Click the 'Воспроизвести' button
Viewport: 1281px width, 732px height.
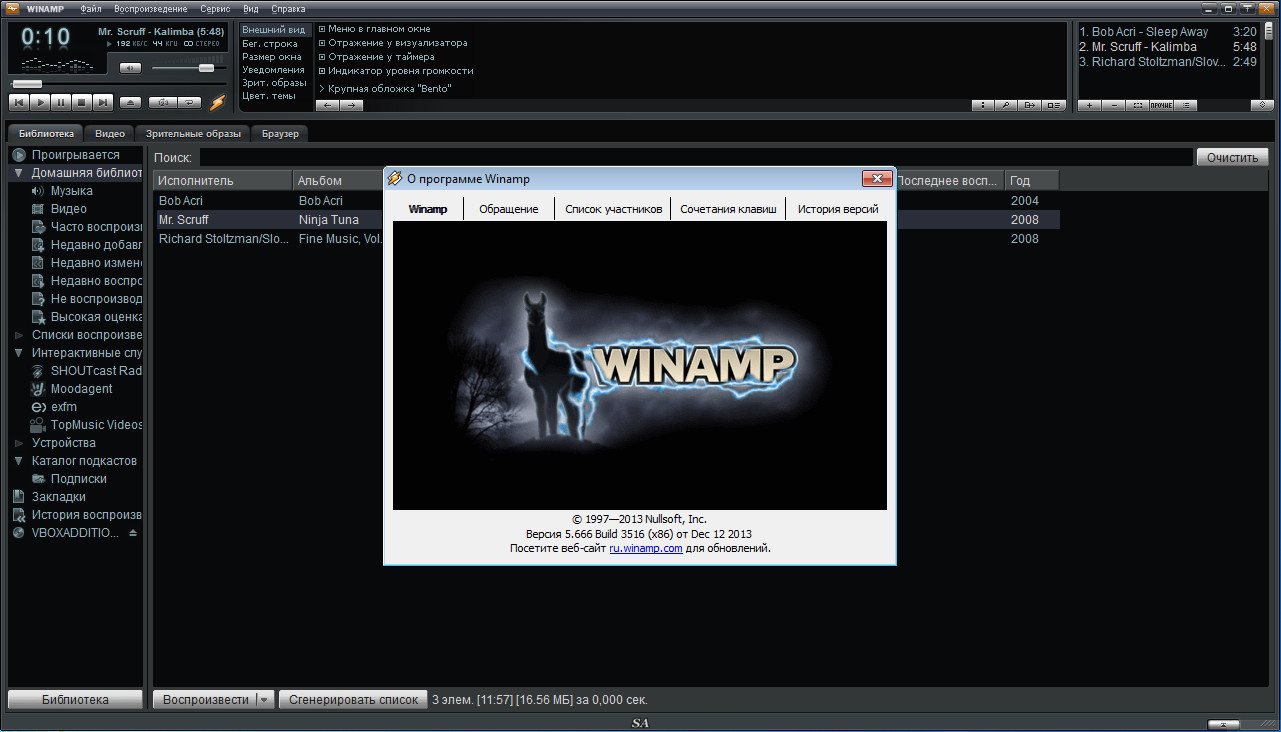205,700
